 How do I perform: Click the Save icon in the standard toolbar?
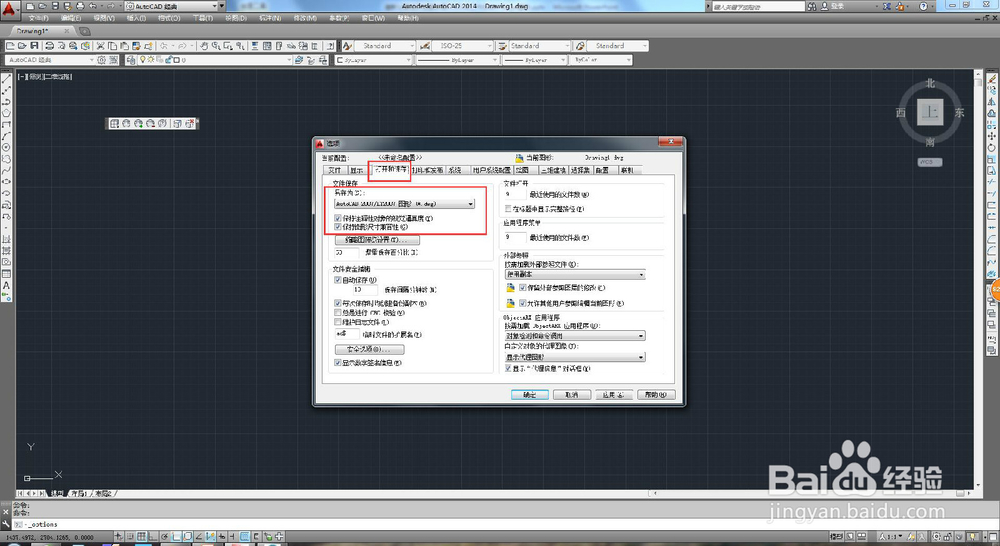(x=34, y=46)
